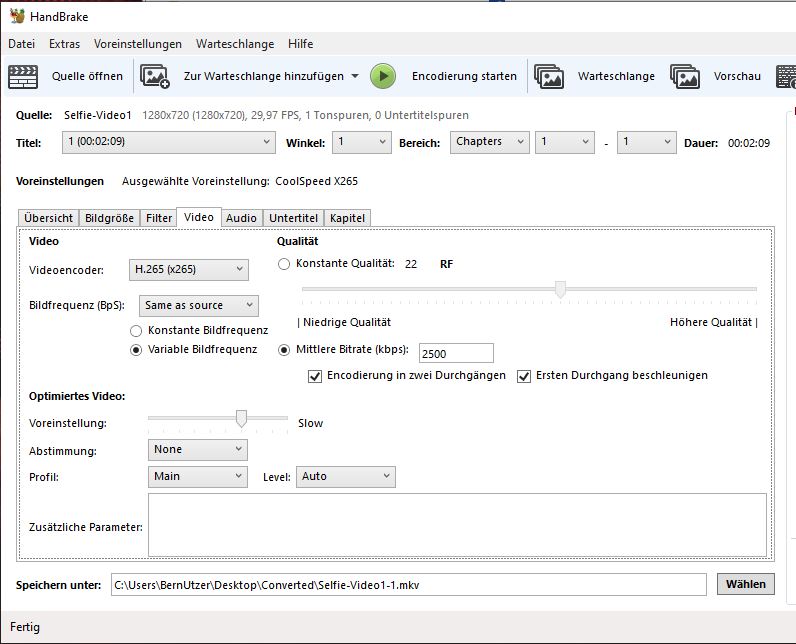Select Variable Bildfrequenz radio button

(136, 350)
